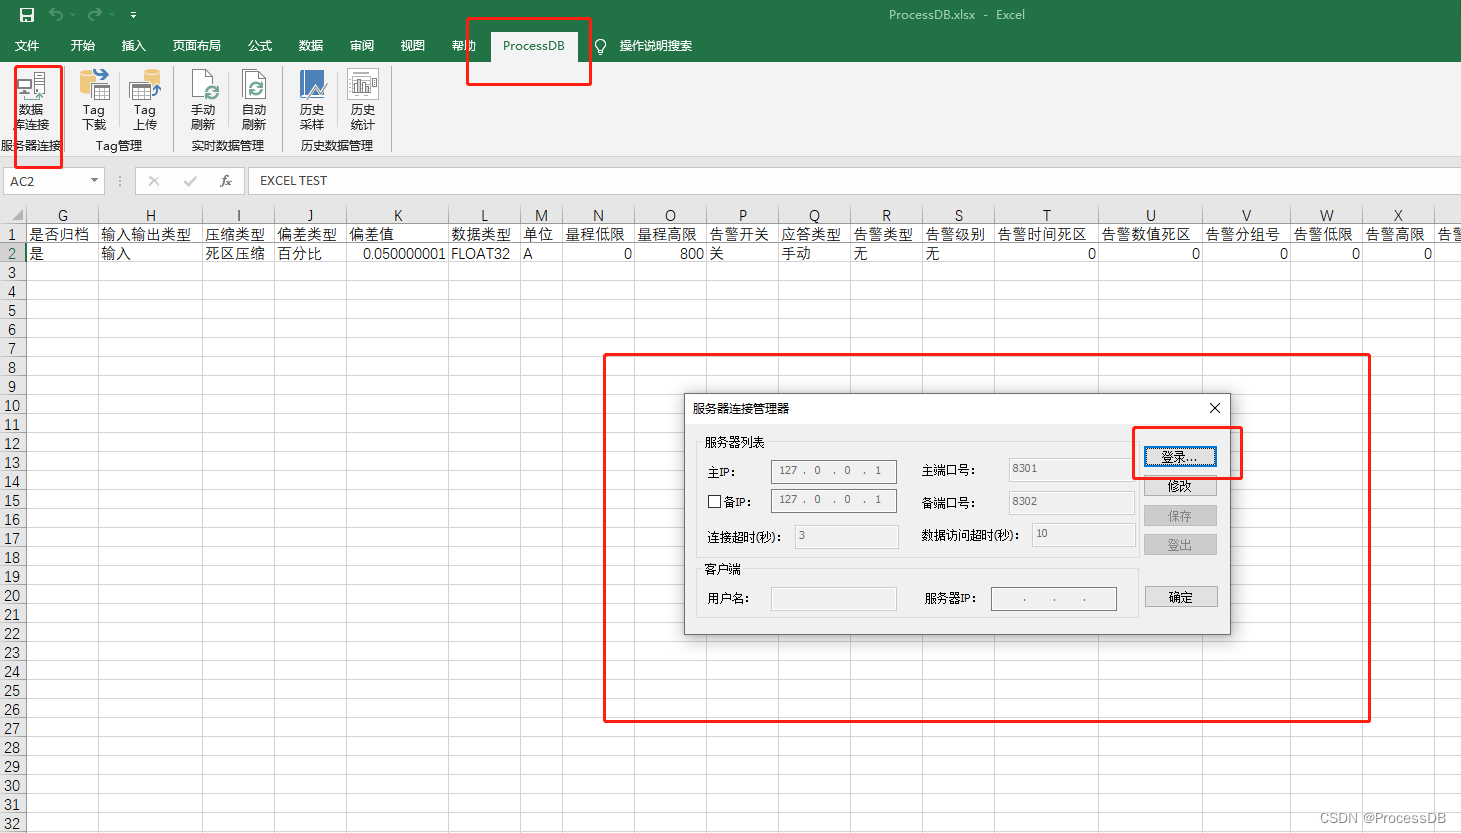This screenshot has width=1461, height=833.
Task: Click the 操作说明搜索 magnifier icon
Action: tap(599, 45)
